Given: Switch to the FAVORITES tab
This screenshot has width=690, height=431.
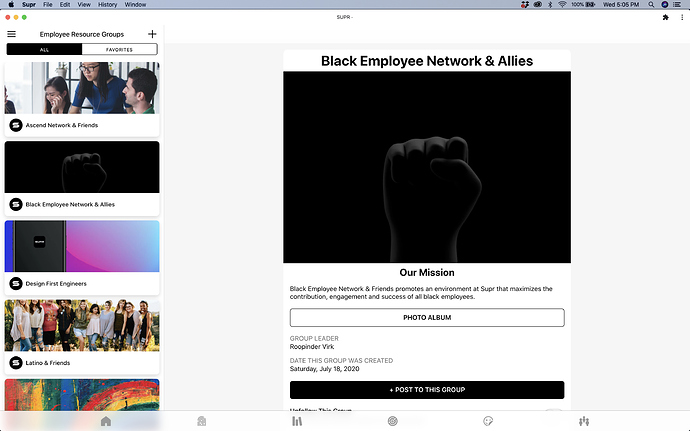Looking at the screenshot, I should [119, 49].
